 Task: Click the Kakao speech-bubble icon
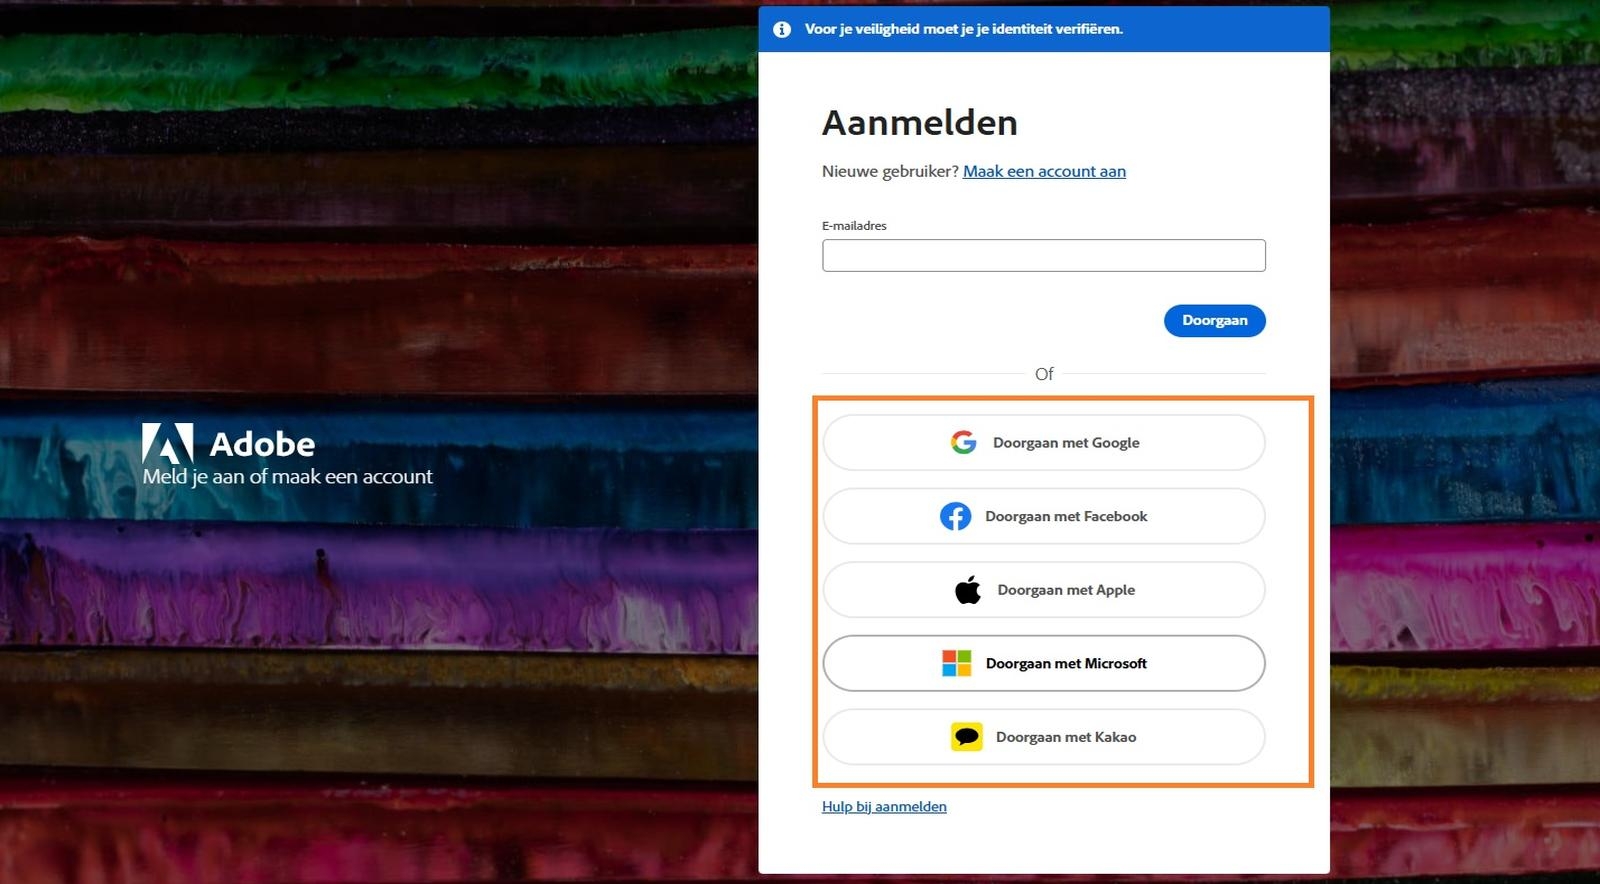[966, 737]
